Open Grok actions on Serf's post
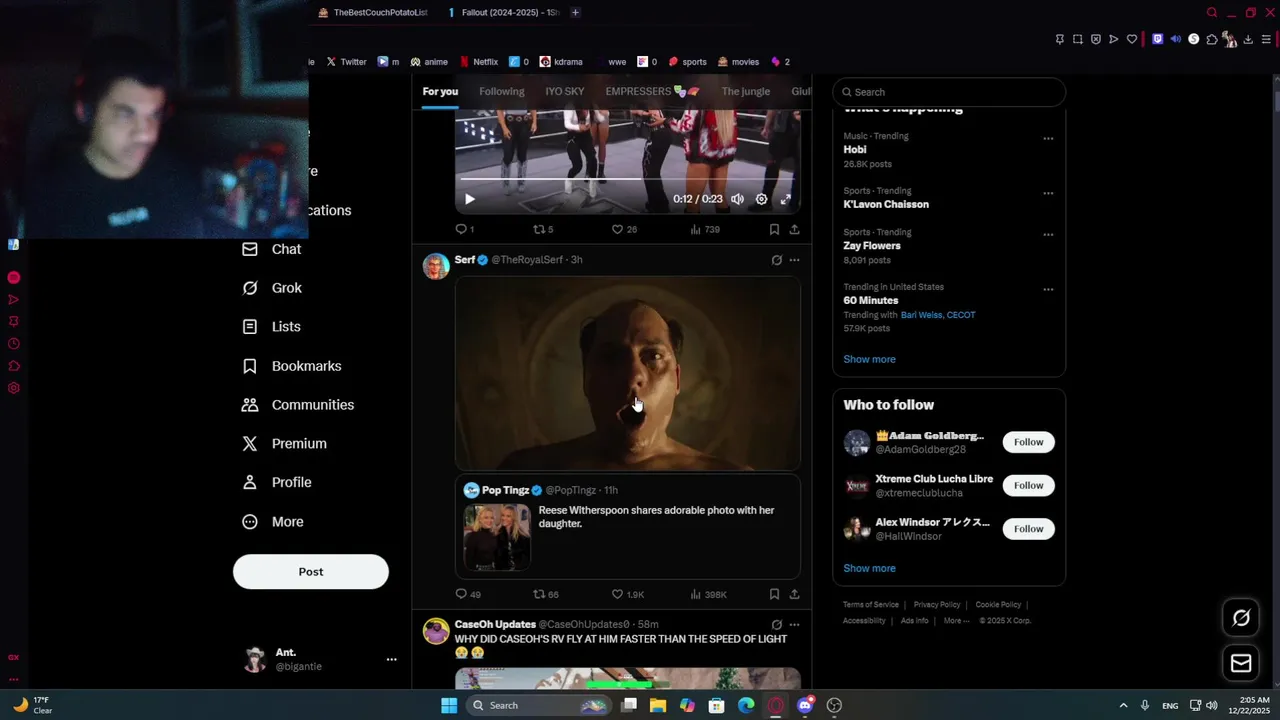The height and width of the screenshot is (720, 1280). tap(776, 260)
